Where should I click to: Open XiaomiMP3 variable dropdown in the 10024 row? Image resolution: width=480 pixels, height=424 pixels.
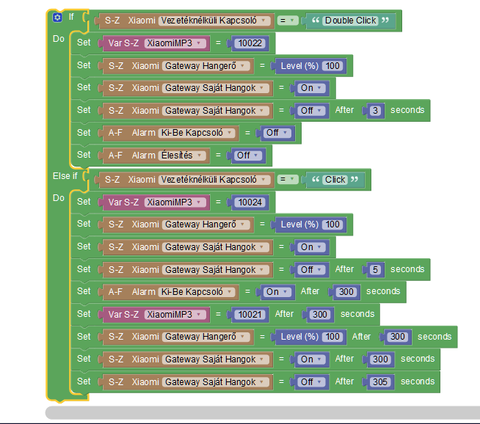tap(175, 202)
